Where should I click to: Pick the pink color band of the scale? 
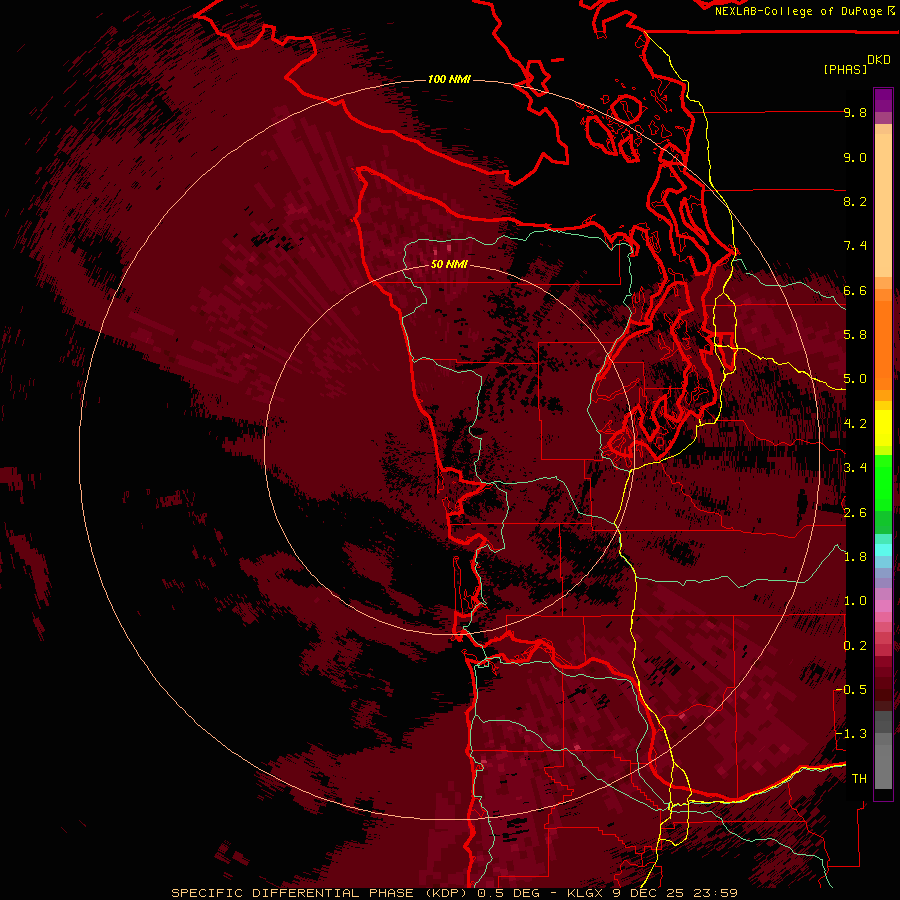[883, 606]
